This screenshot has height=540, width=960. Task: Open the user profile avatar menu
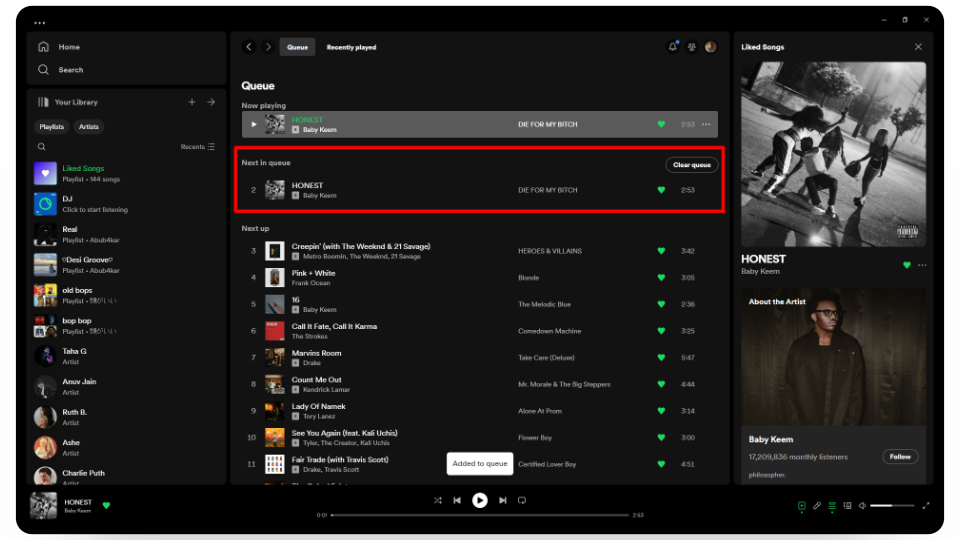pos(711,47)
